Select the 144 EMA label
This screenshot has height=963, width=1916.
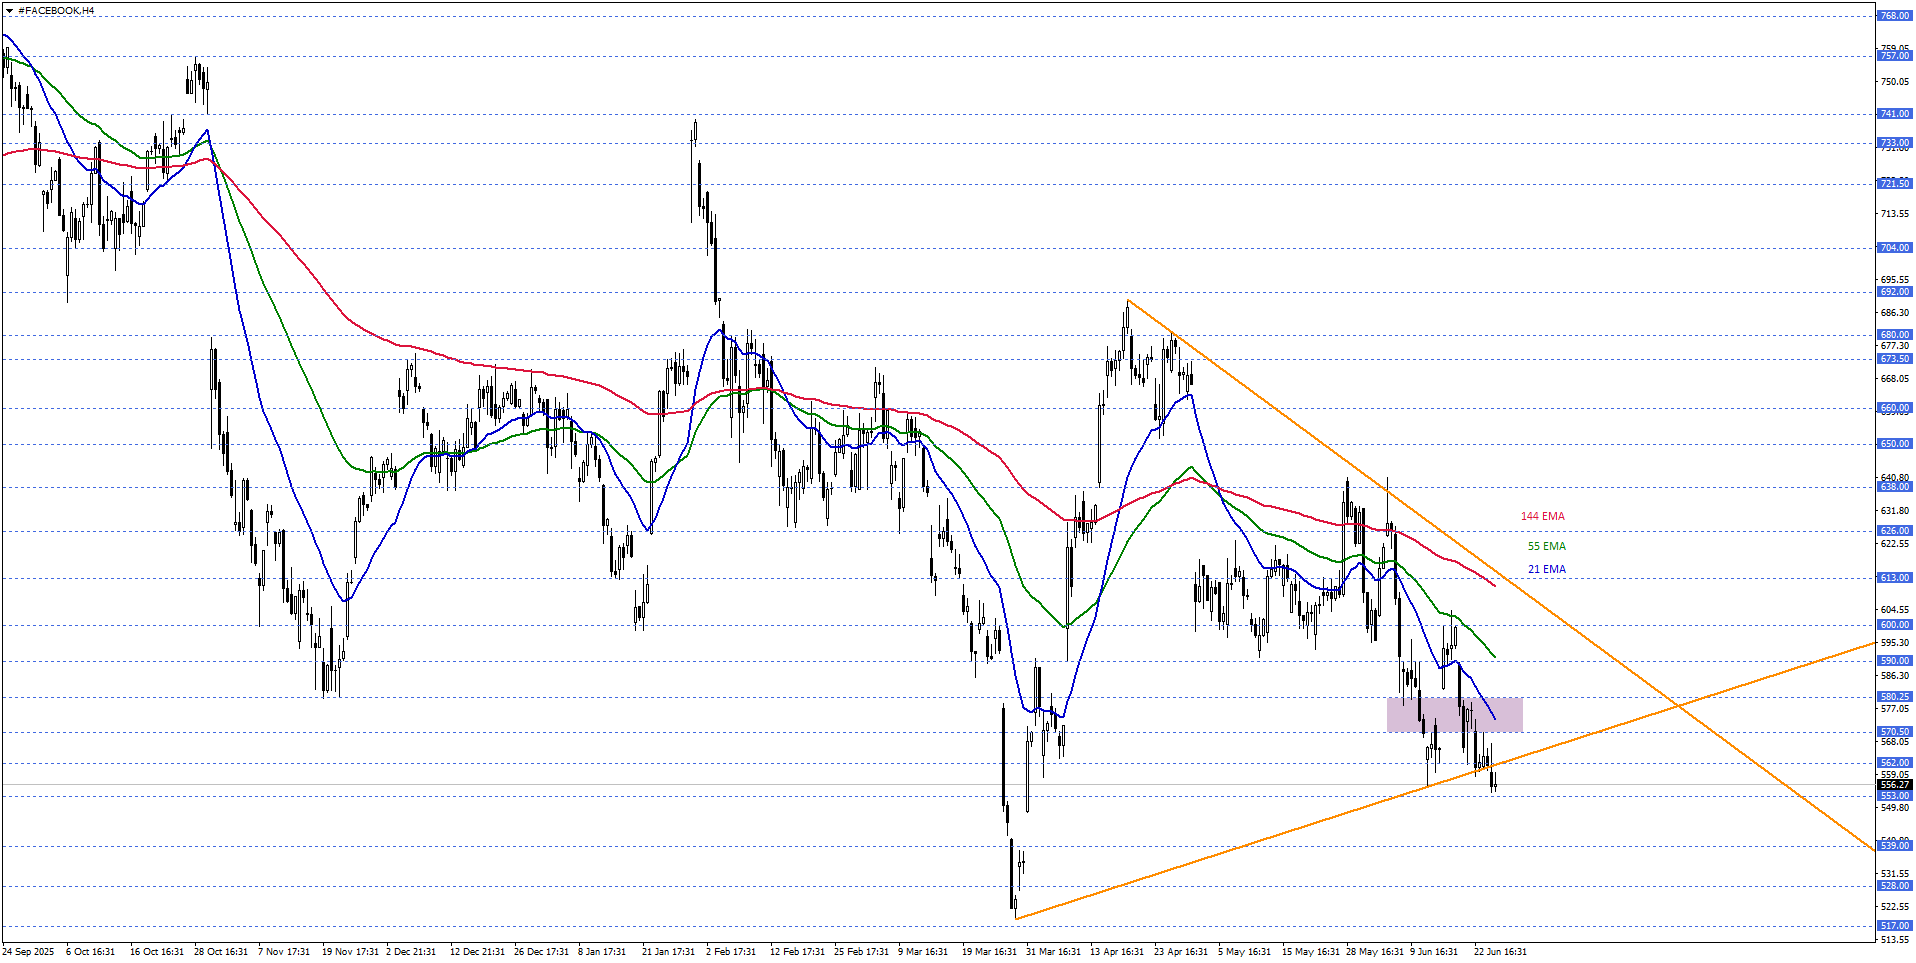pyautogui.click(x=1543, y=516)
